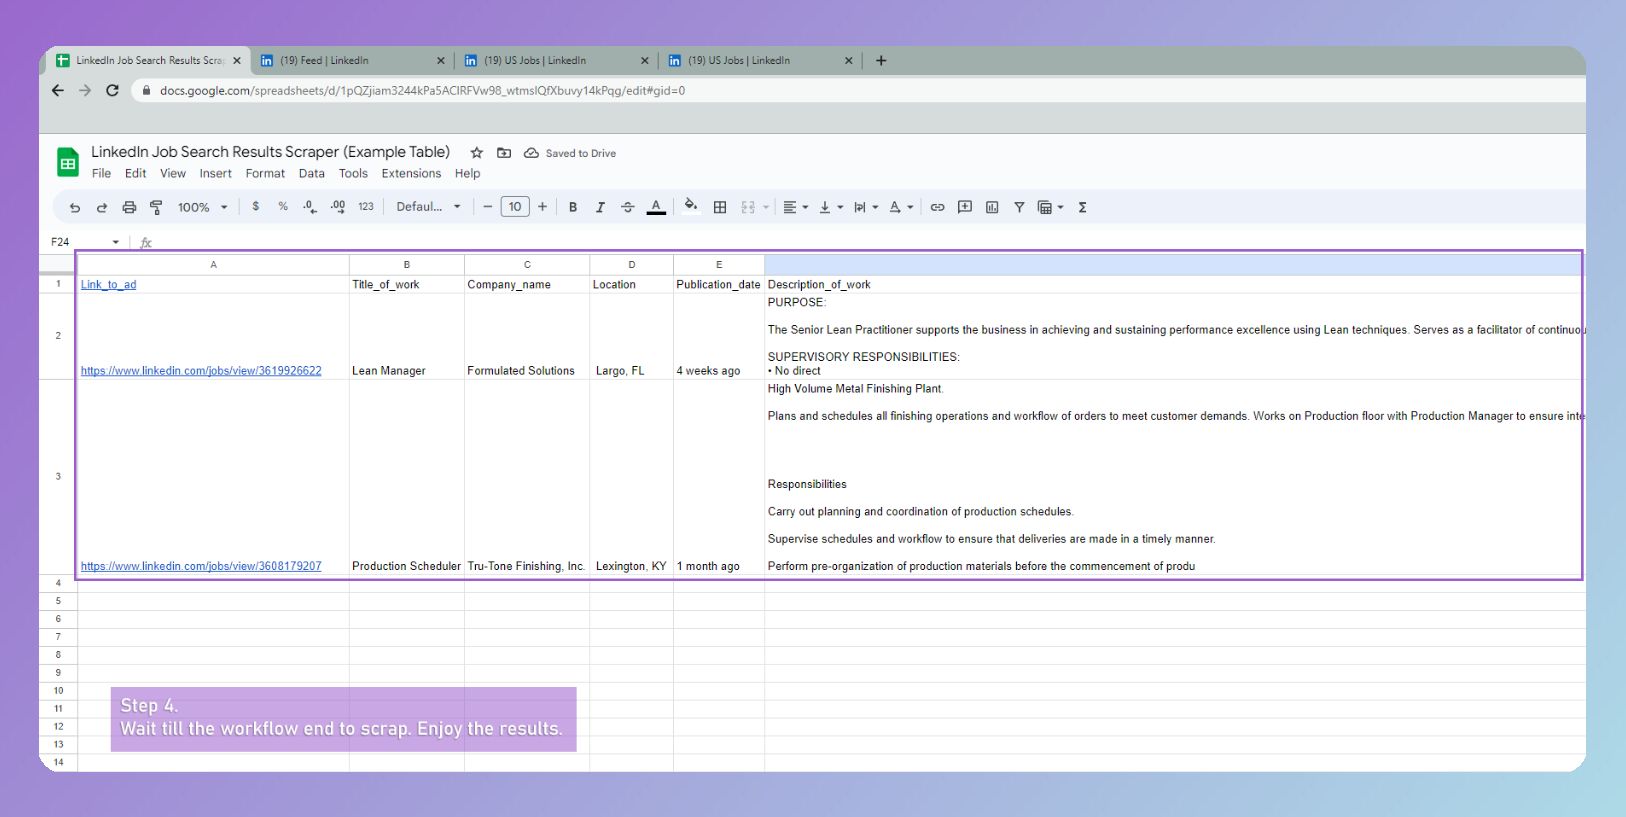Select the '4 weeks ago' cell
The height and width of the screenshot is (817, 1626).
point(719,336)
